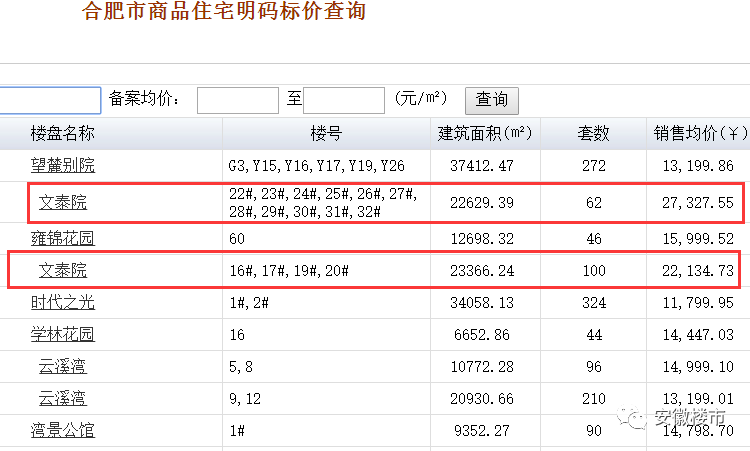Open the 雍锦花园 project link
This screenshot has width=750, height=451.
(63, 238)
